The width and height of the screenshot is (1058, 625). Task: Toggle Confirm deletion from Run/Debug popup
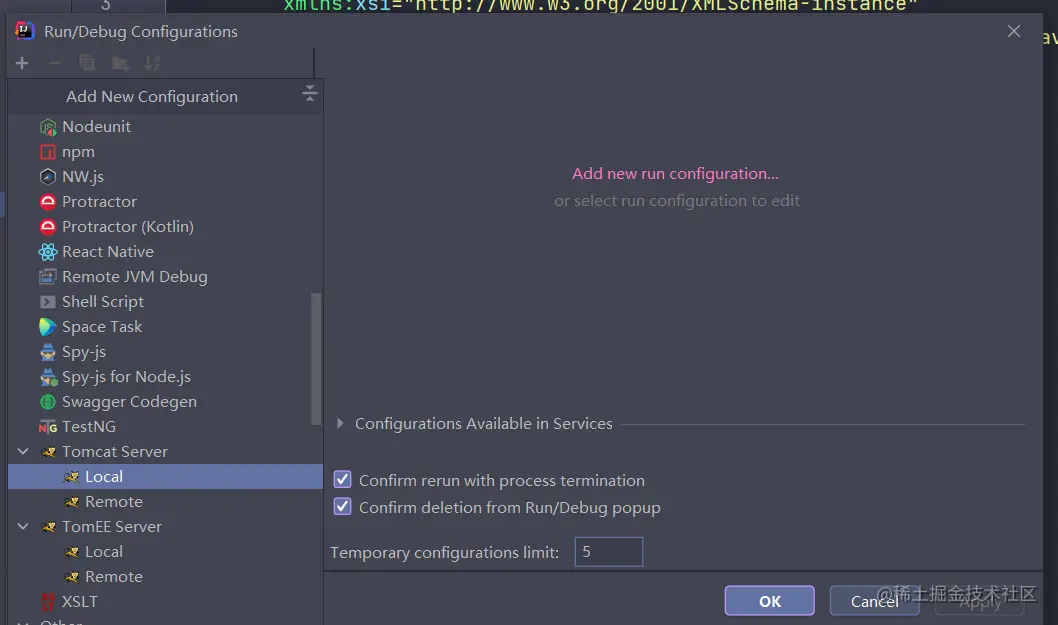click(343, 507)
